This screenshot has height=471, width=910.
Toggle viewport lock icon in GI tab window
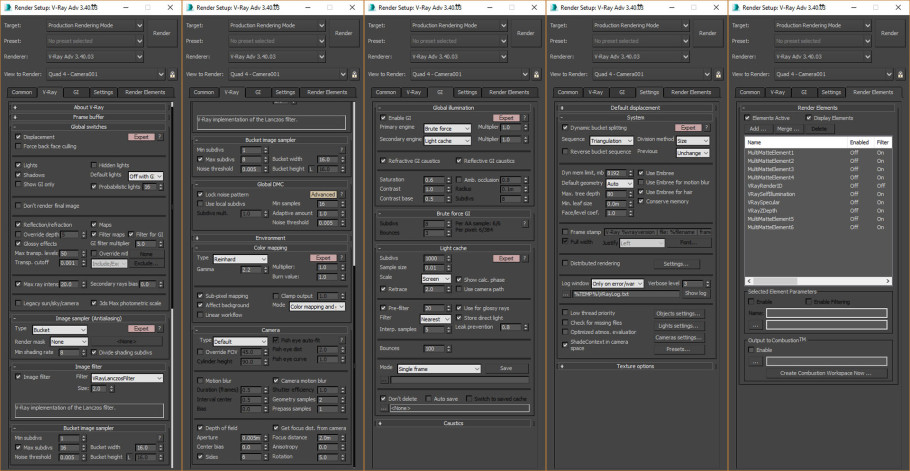[536, 74]
